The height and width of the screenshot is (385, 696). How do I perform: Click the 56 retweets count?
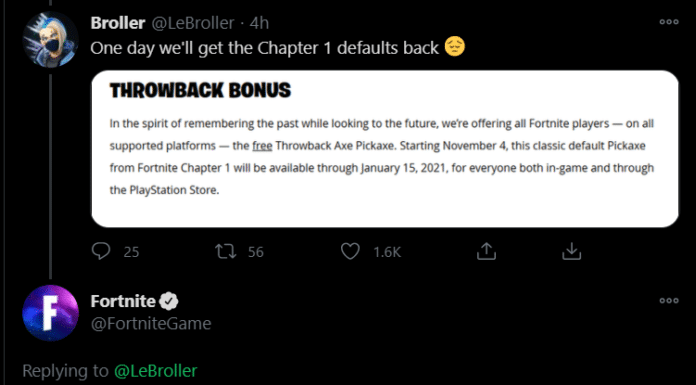(x=256, y=252)
